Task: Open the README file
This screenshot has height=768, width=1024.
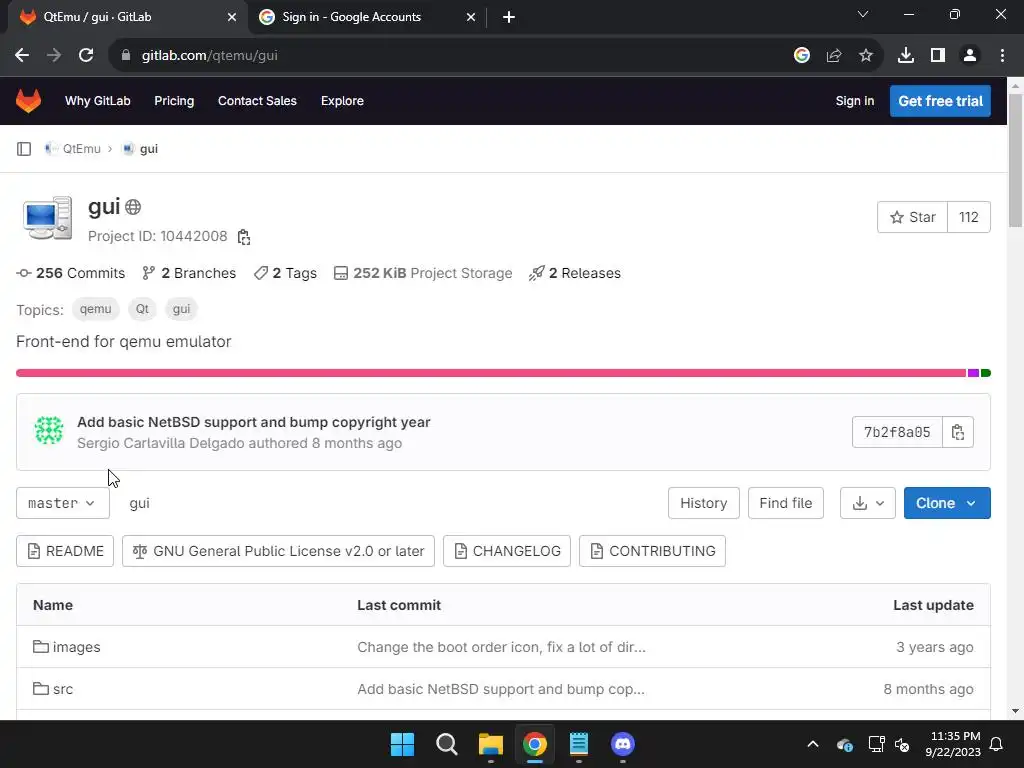Action: pyautogui.click(x=65, y=551)
